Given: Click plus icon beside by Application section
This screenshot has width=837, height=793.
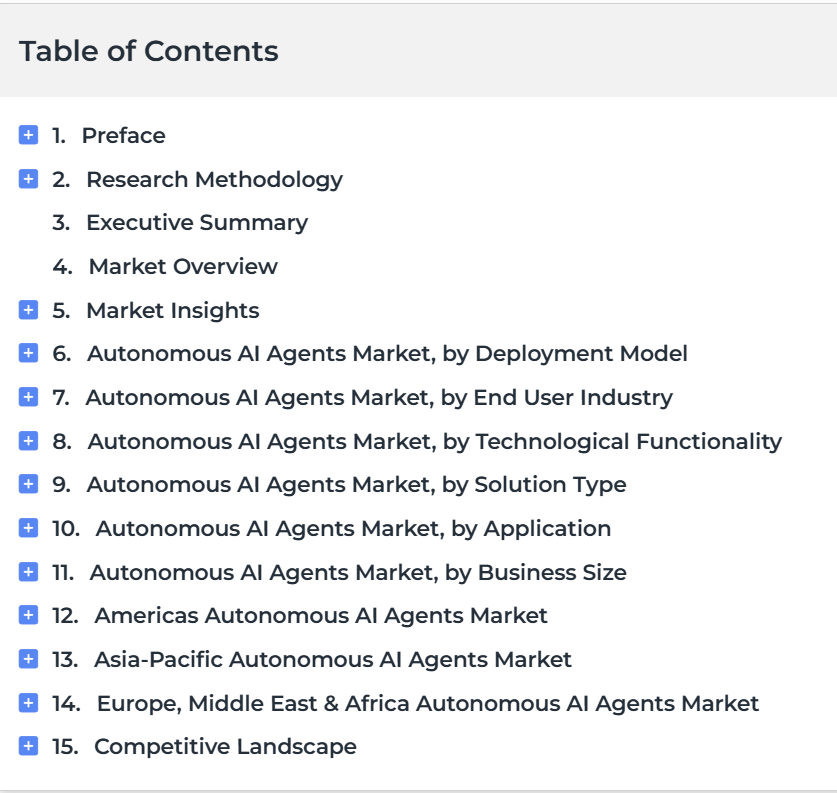Looking at the screenshot, I should (x=28, y=528).
